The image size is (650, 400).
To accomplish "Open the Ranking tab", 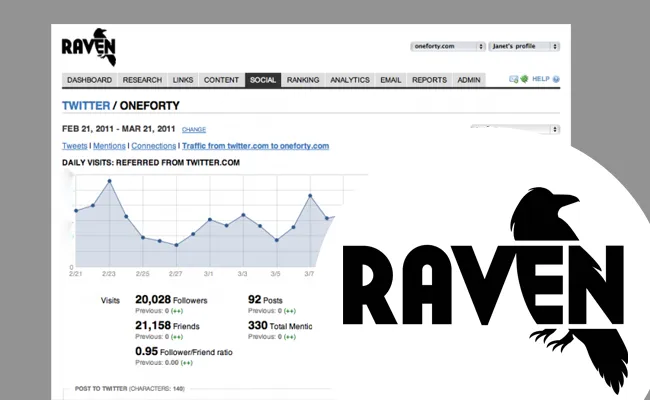I will (303, 80).
